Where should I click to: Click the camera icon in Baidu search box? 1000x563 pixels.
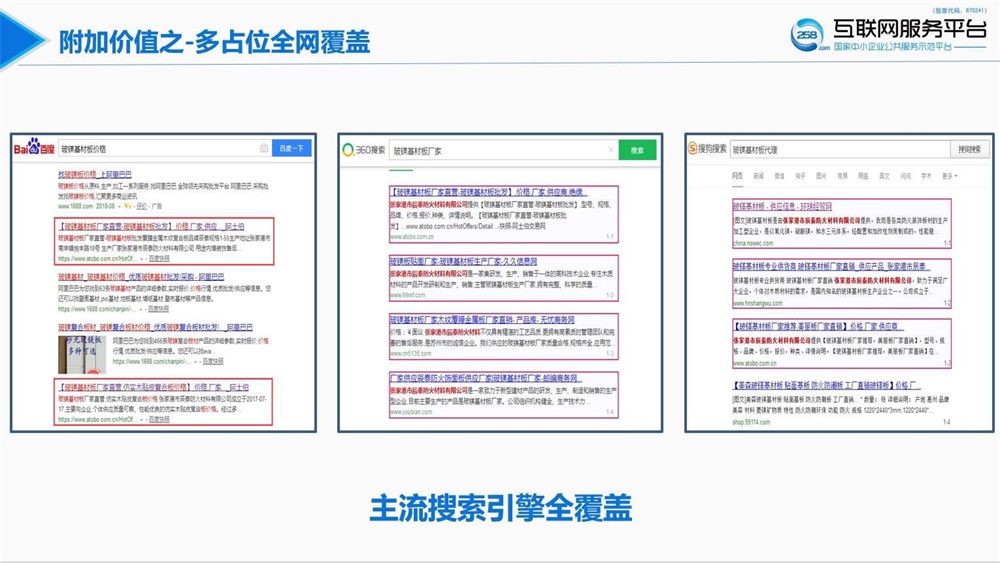click(x=264, y=148)
